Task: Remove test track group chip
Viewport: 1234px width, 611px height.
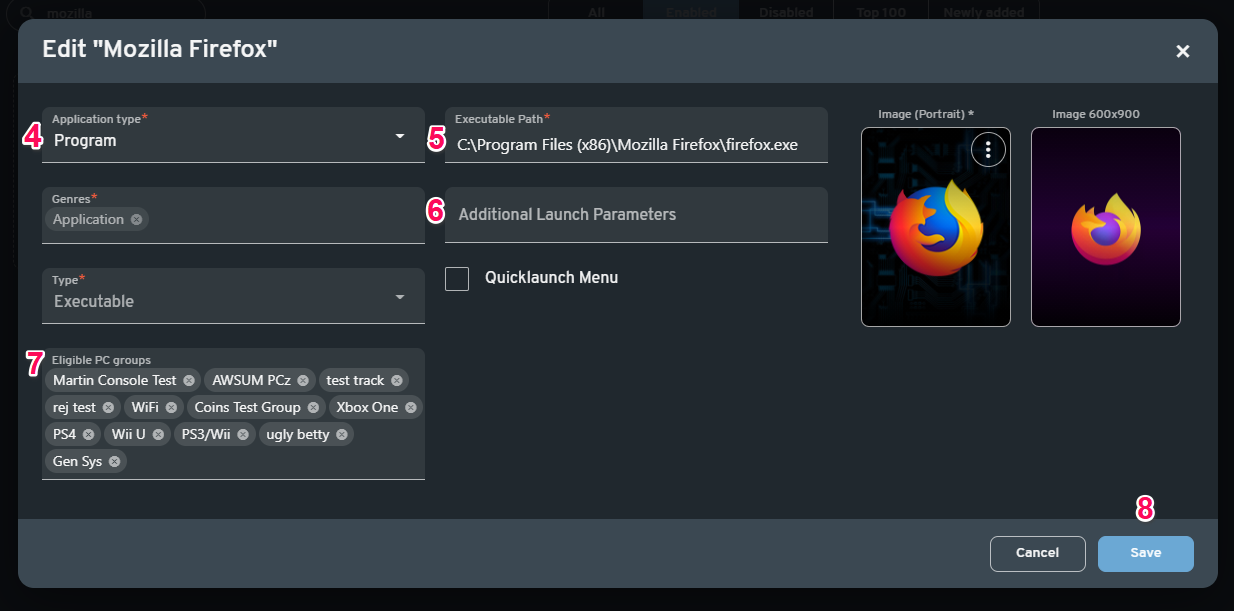Action: [397, 380]
